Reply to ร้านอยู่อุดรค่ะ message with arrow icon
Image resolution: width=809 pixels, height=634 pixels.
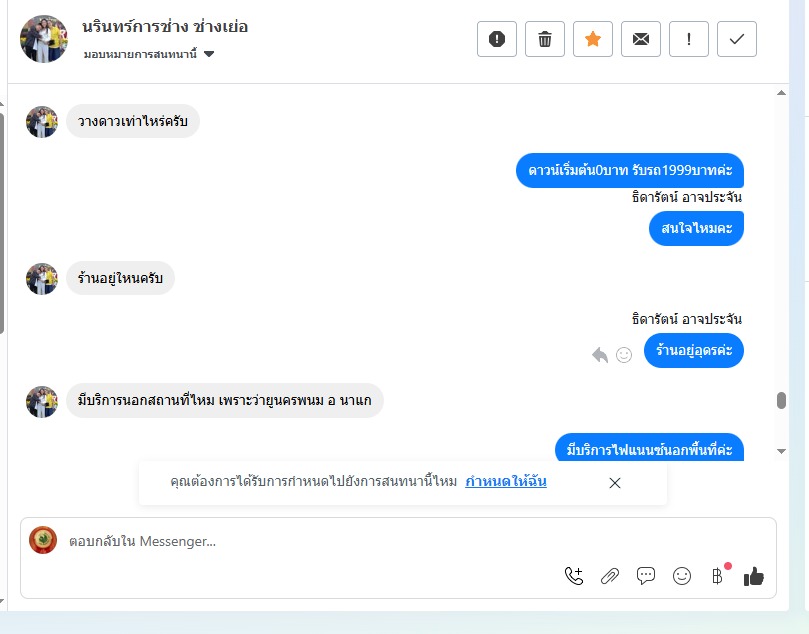600,355
